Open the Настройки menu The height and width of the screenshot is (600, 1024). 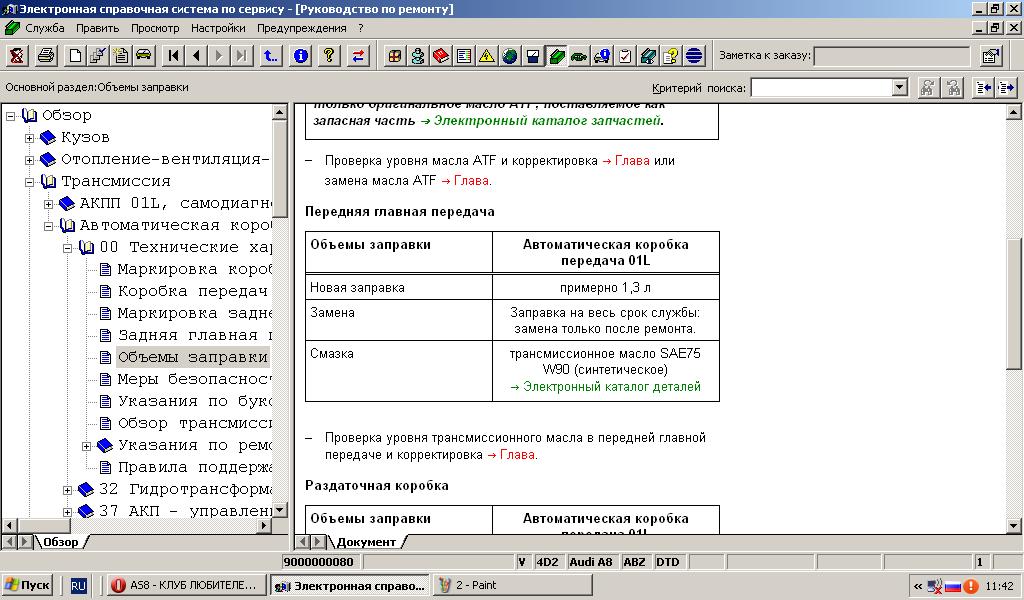click(218, 28)
